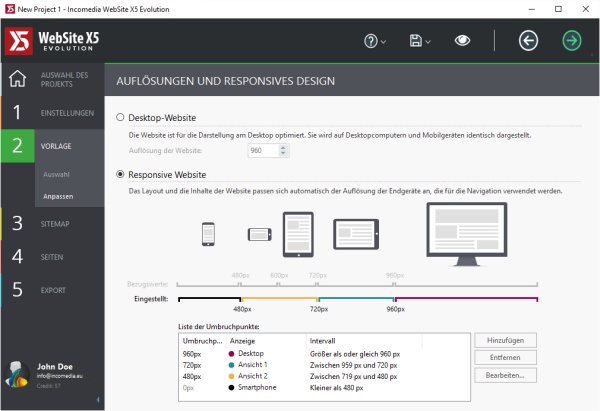Click the home icon in sidebar
Screen dimensions: 600x411
point(18,79)
